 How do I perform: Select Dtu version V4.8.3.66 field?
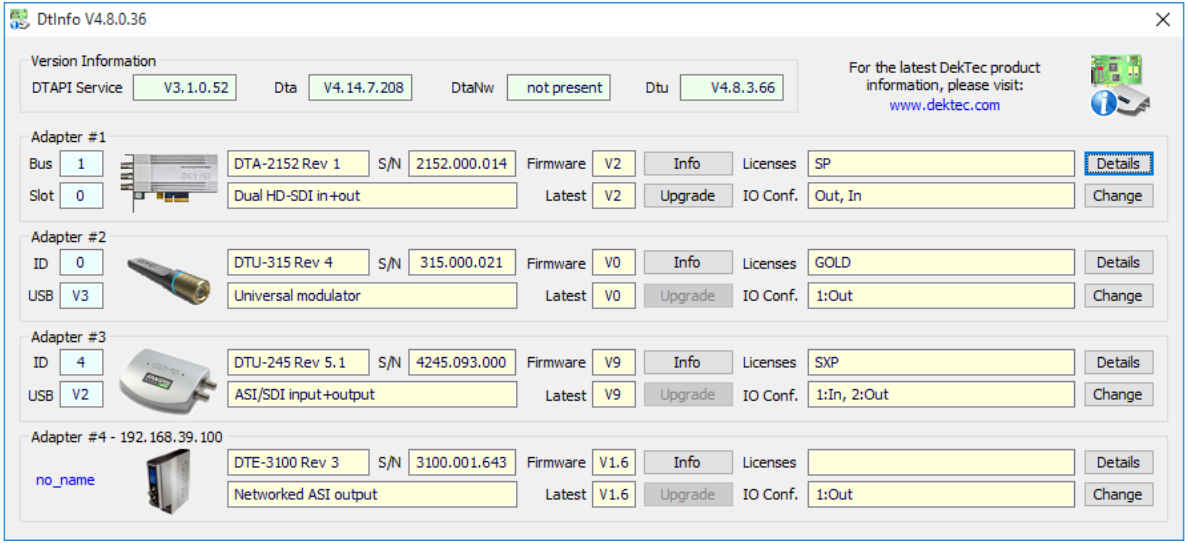pyautogui.click(x=731, y=87)
